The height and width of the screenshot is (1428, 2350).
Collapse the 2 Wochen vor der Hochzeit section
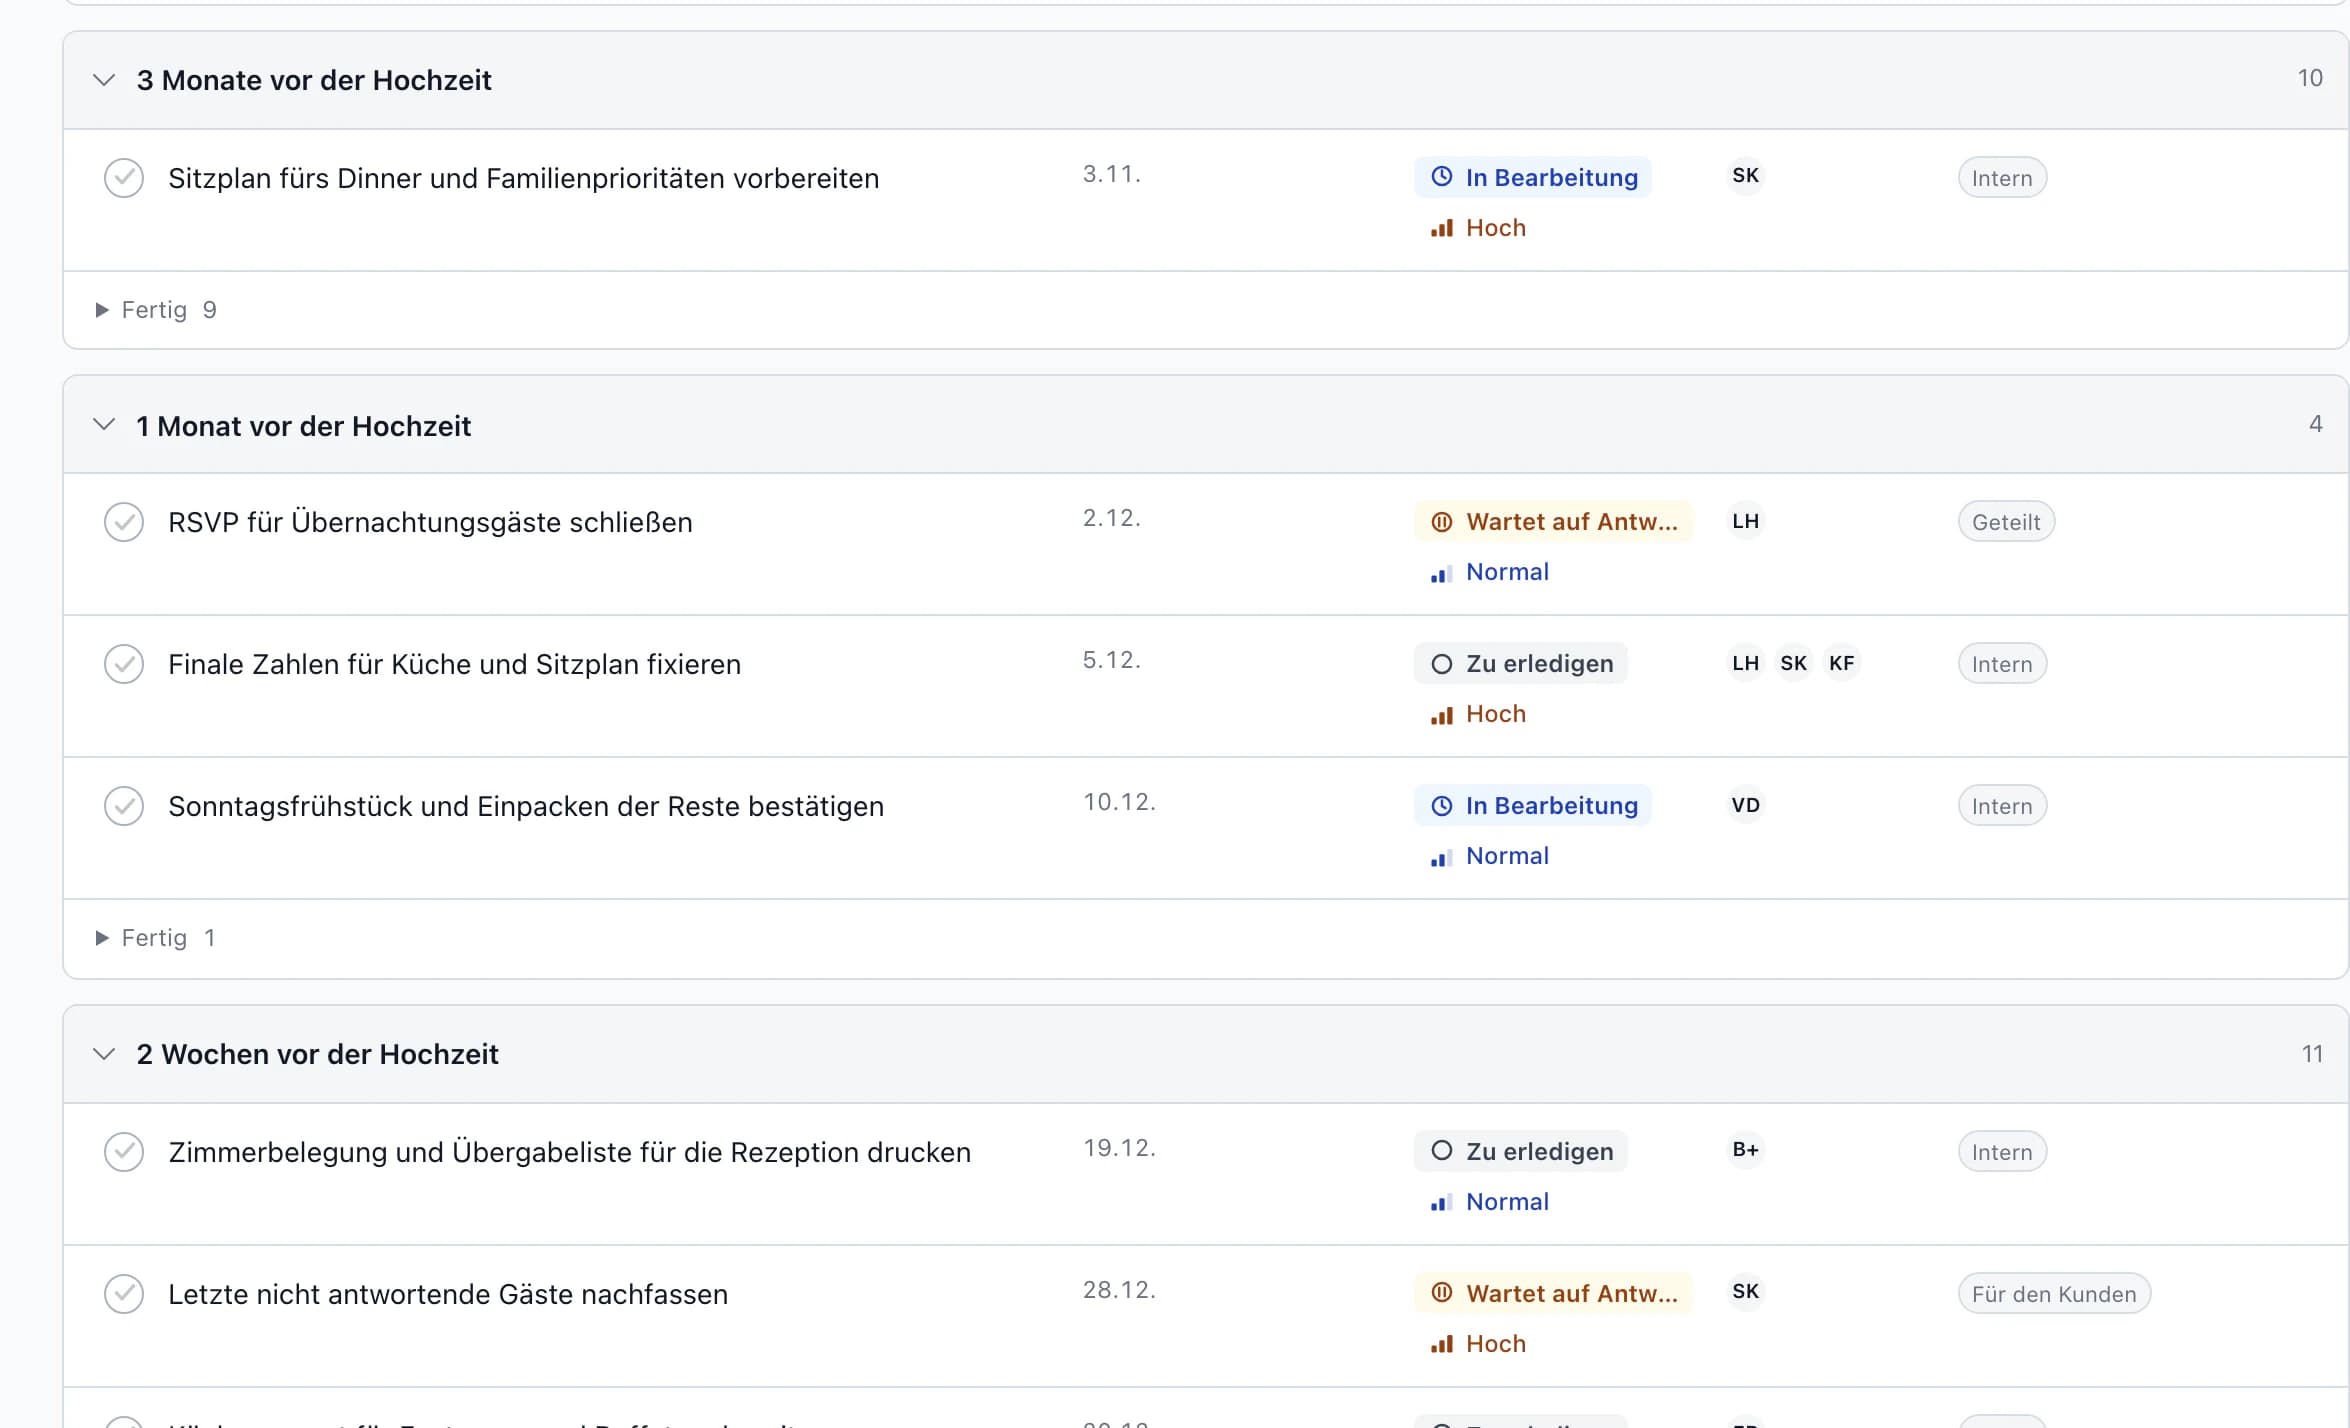(104, 1054)
